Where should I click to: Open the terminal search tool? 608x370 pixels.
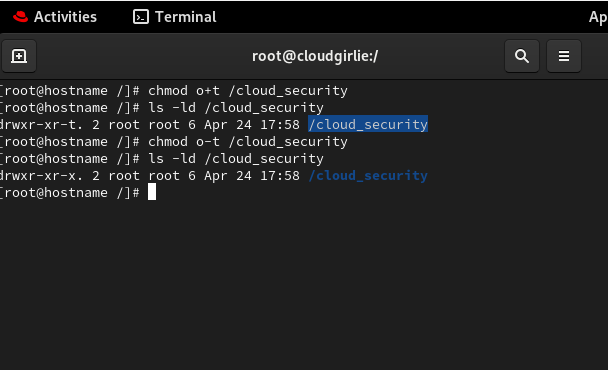[522, 56]
